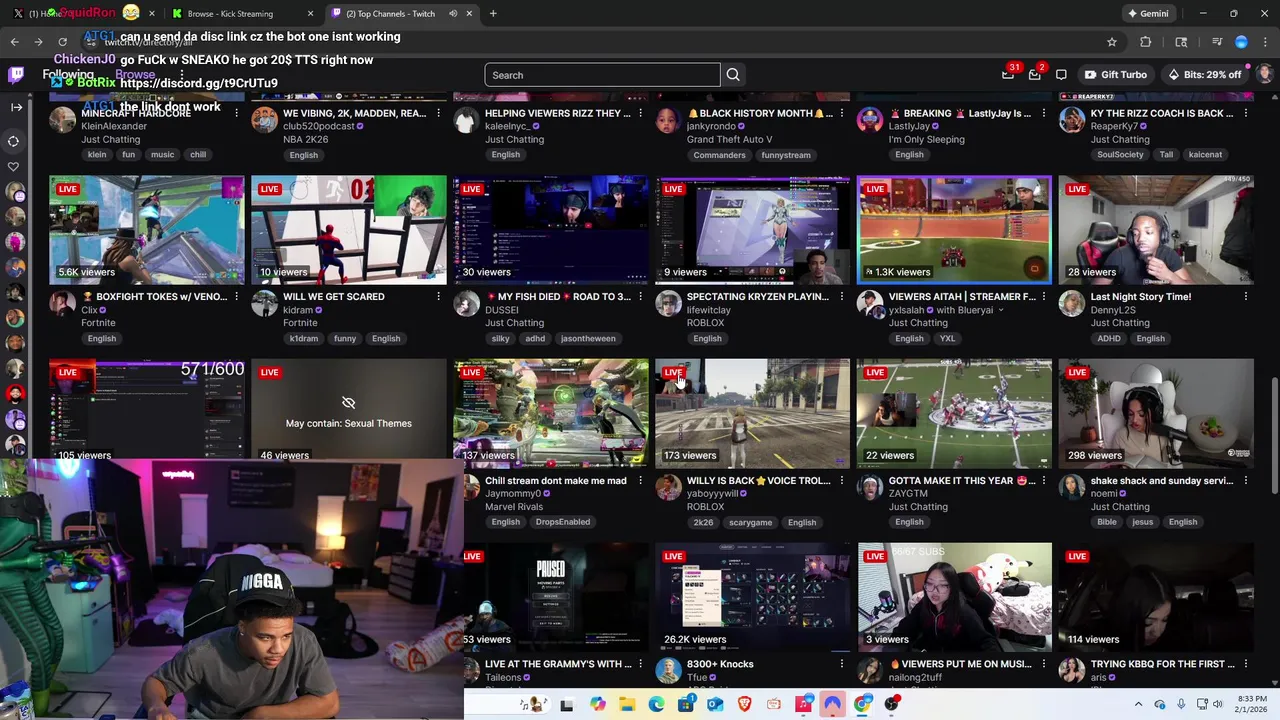Open options for MY FISH DIED stream

tap(640, 297)
